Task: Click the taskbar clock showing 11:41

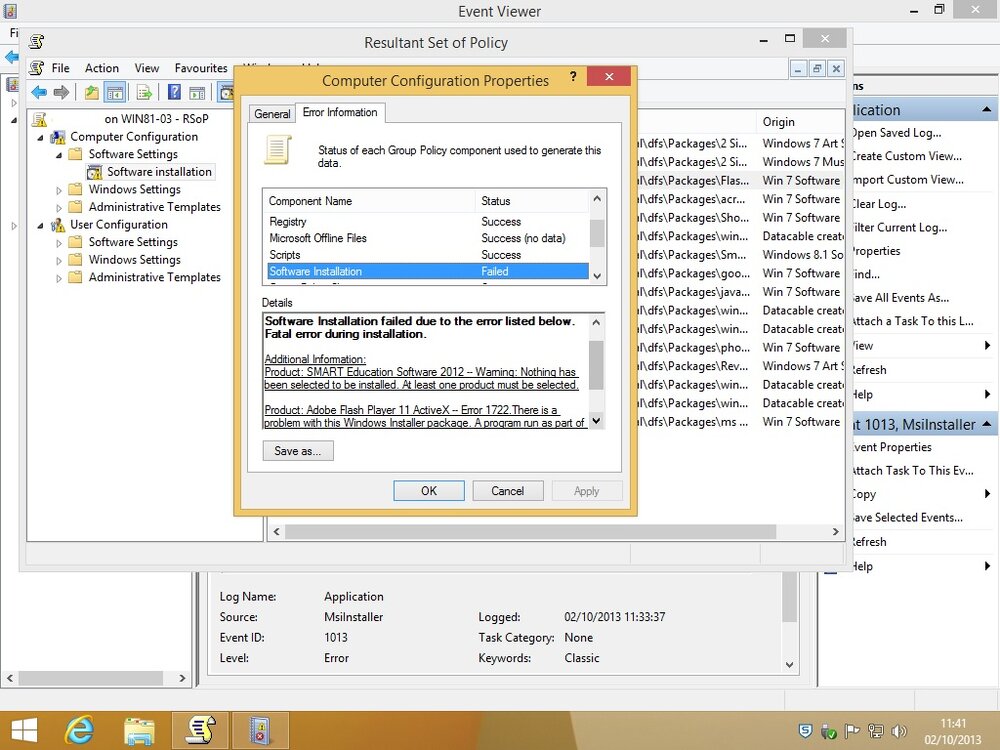Action: [953, 723]
